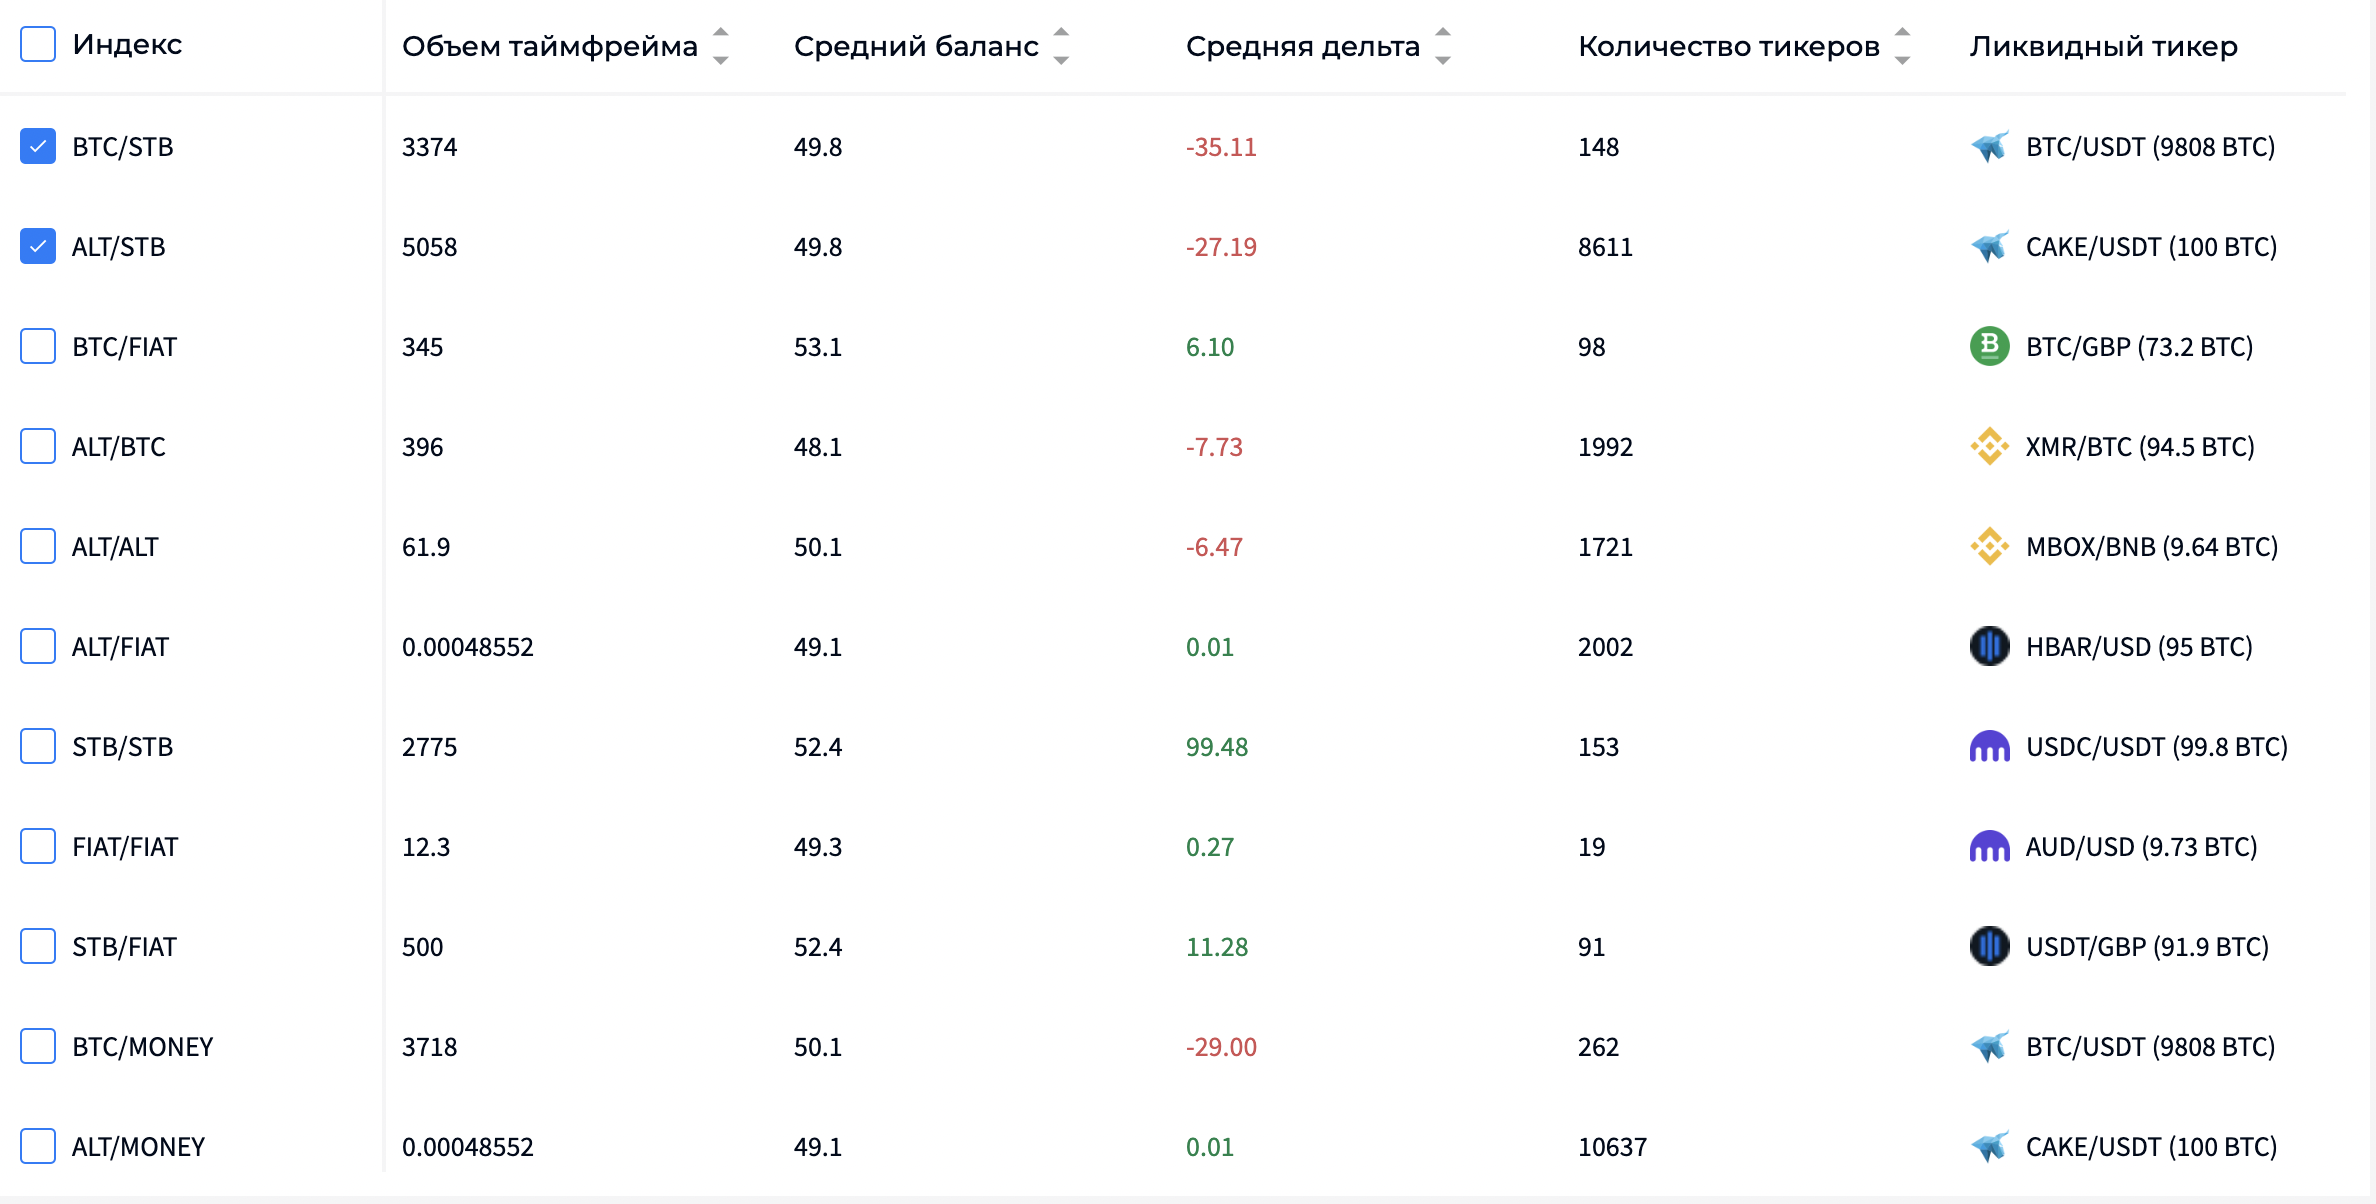Open the CAKE/USDT ticker in the ALT/MONEY row
The height and width of the screenshot is (1204, 2376).
point(2151,1147)
